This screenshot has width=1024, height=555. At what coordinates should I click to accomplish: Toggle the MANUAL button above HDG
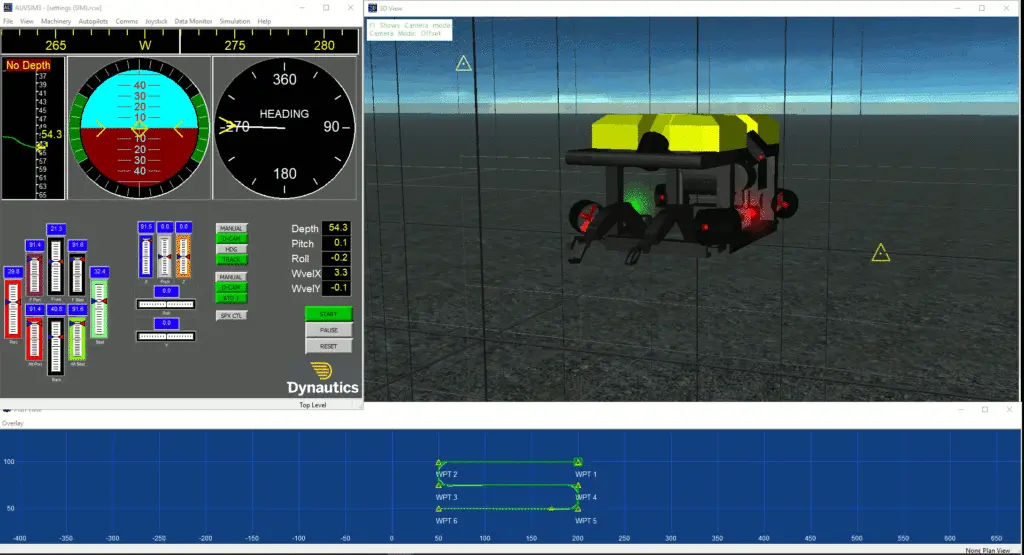pos(231,229)
